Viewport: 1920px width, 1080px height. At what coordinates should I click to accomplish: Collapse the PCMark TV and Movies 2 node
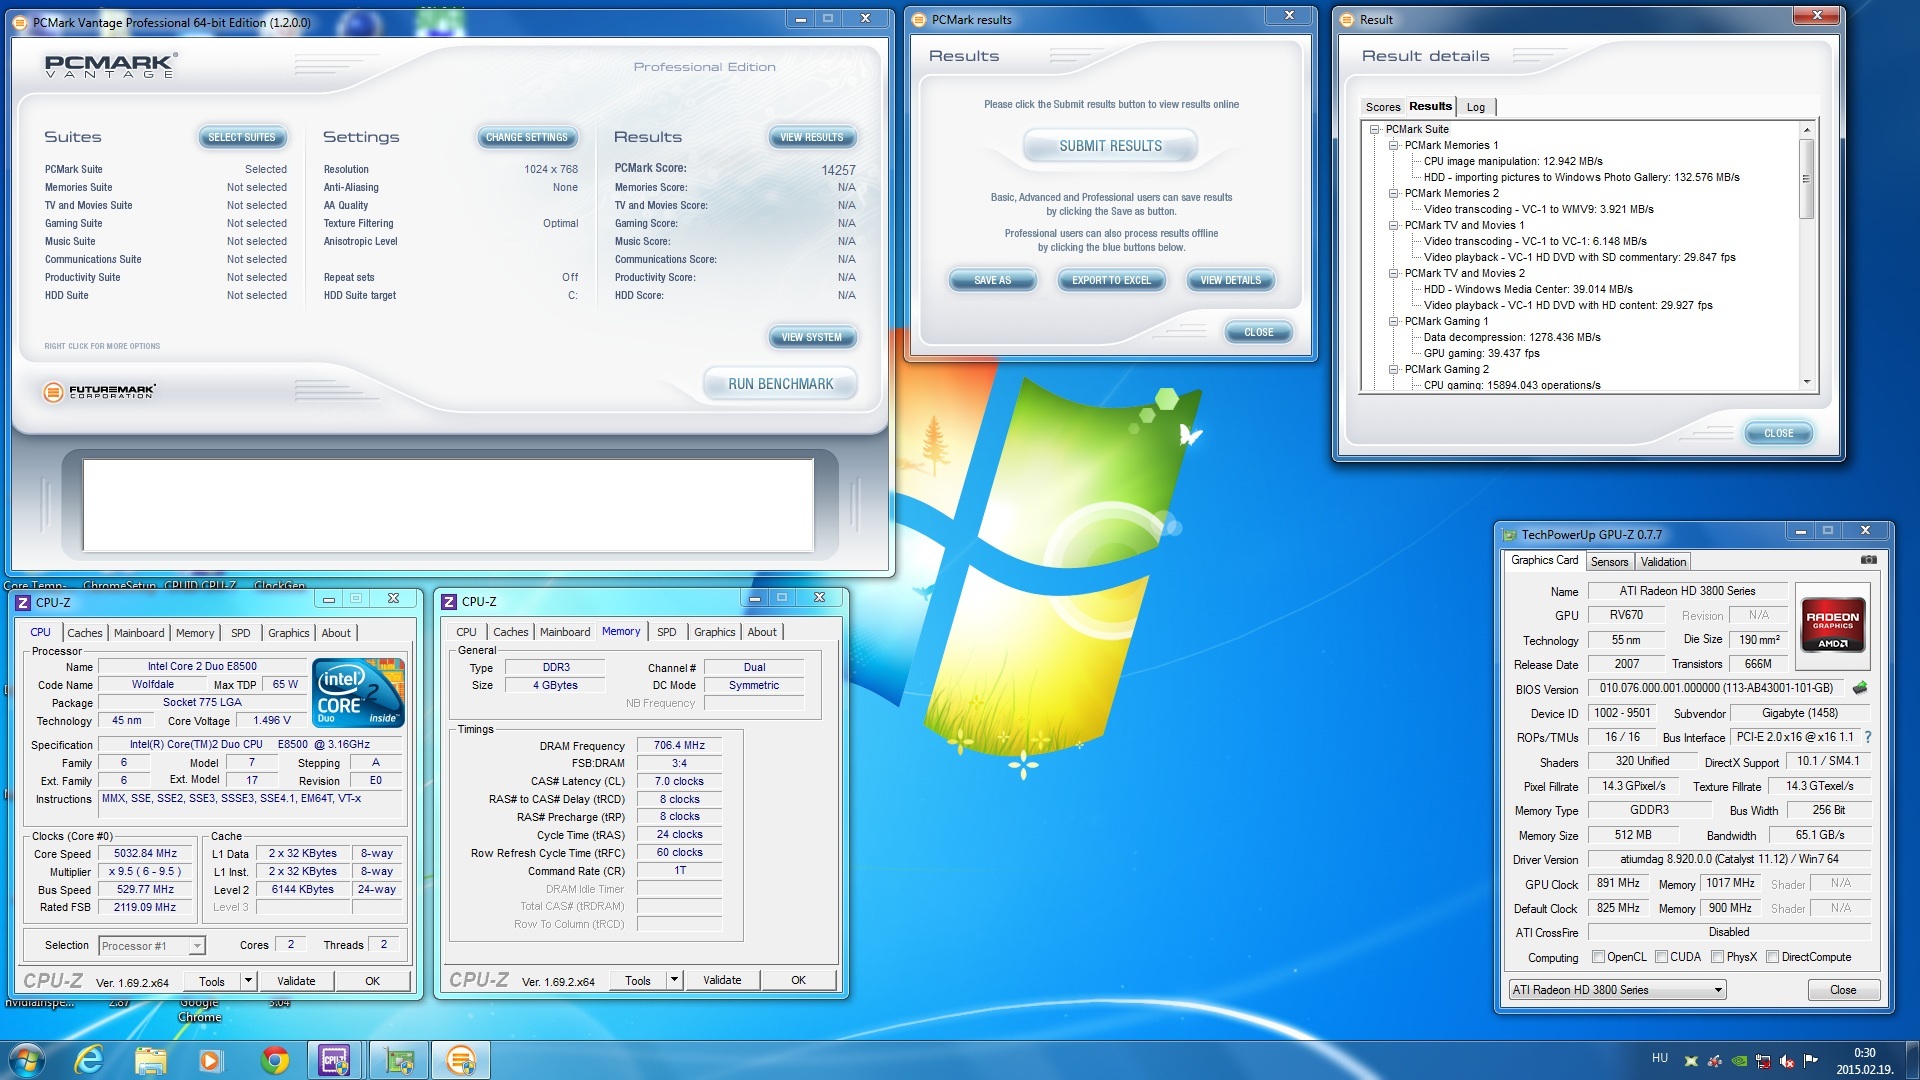click(x=1393, y=273)
